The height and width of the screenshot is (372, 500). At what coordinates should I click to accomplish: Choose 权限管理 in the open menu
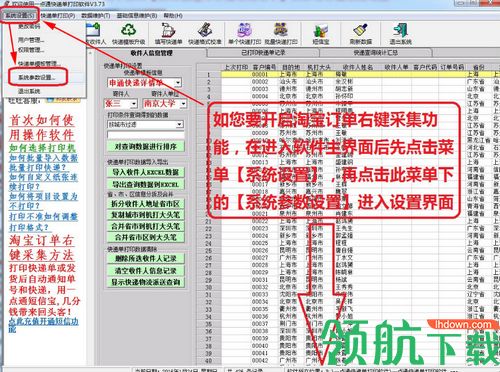(x=31, y=50)
